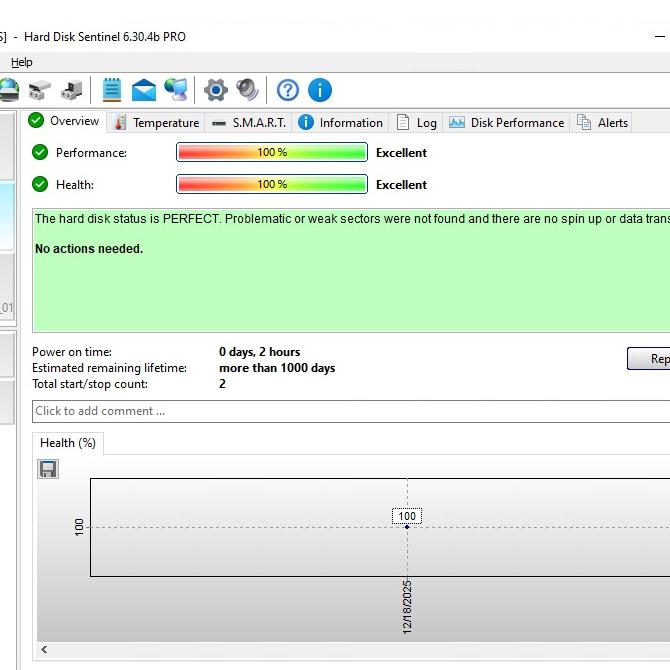Click the disk refresh icon in toolbar
670x670 pixels.
(8, 90)
